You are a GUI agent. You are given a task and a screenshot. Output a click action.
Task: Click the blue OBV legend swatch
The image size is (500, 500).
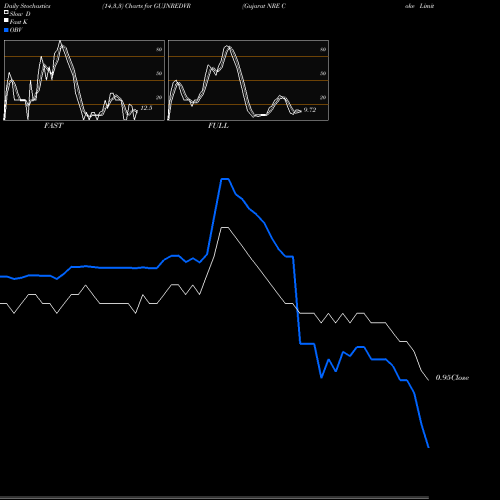point(6,30)
